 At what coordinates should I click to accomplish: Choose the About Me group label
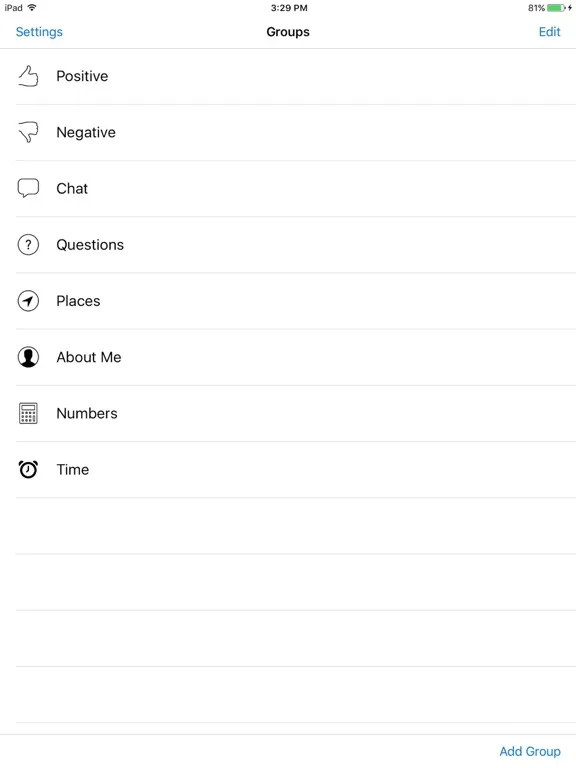coord(89,357)
